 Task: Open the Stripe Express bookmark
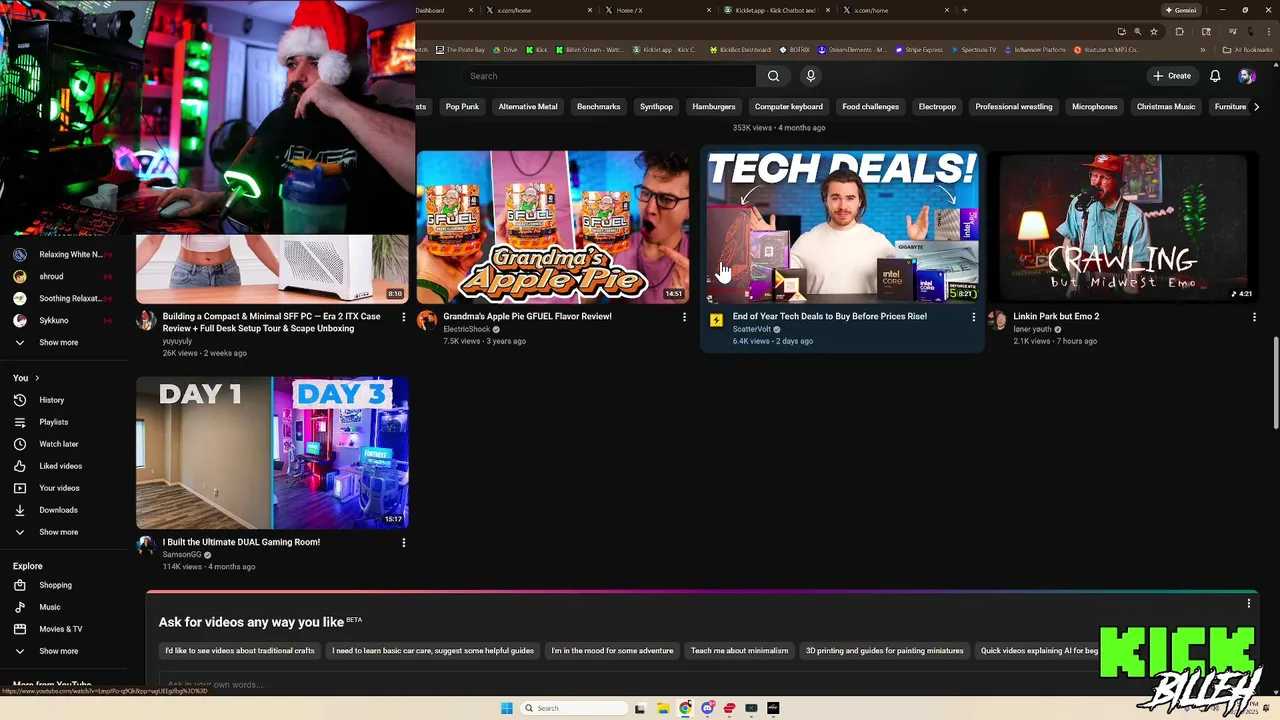[x=919, y=50]
